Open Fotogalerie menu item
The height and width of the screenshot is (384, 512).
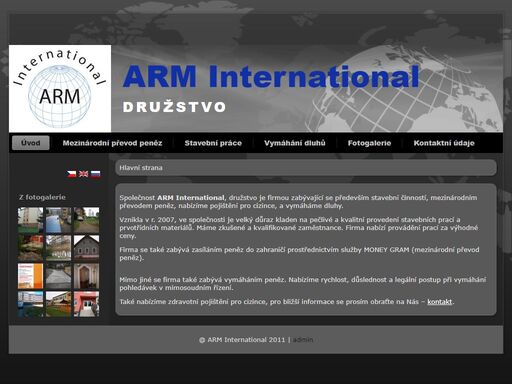point(369,143)
